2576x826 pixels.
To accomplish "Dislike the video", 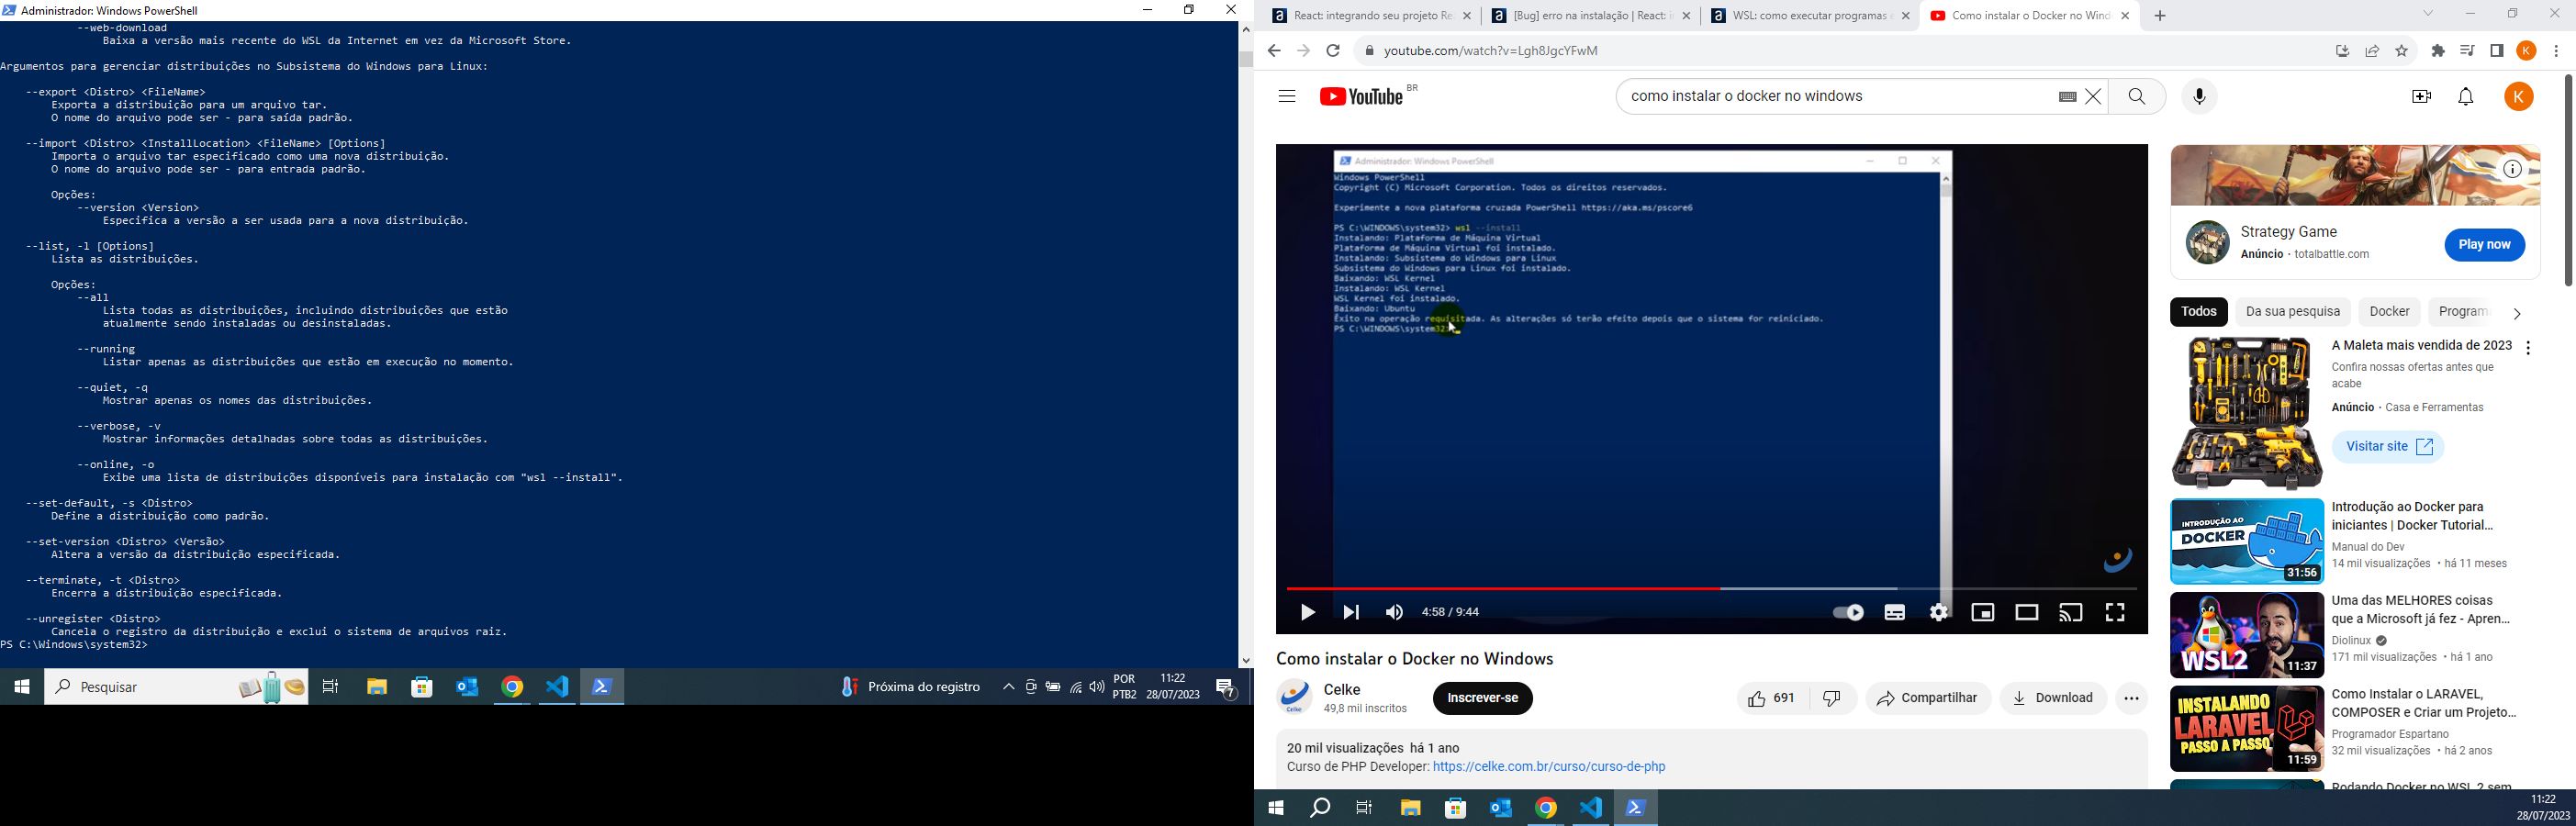I will tap(1833, 698).
